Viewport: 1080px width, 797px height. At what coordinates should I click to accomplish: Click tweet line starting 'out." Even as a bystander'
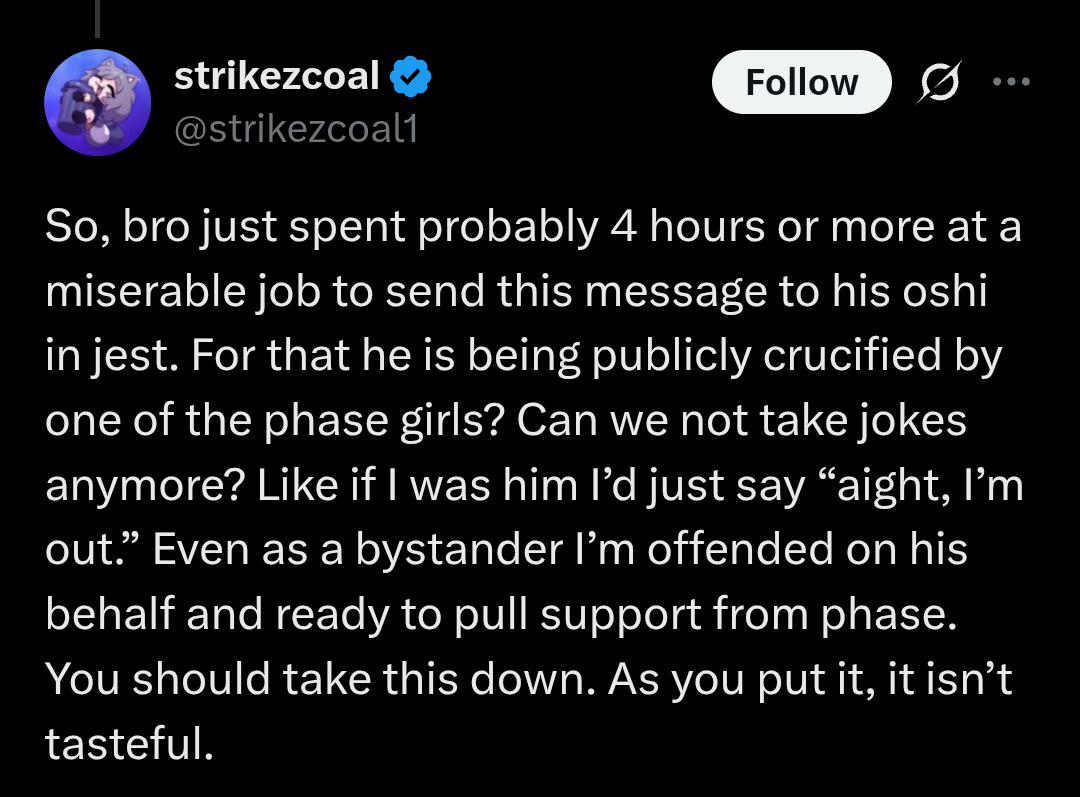click(507, 550)
